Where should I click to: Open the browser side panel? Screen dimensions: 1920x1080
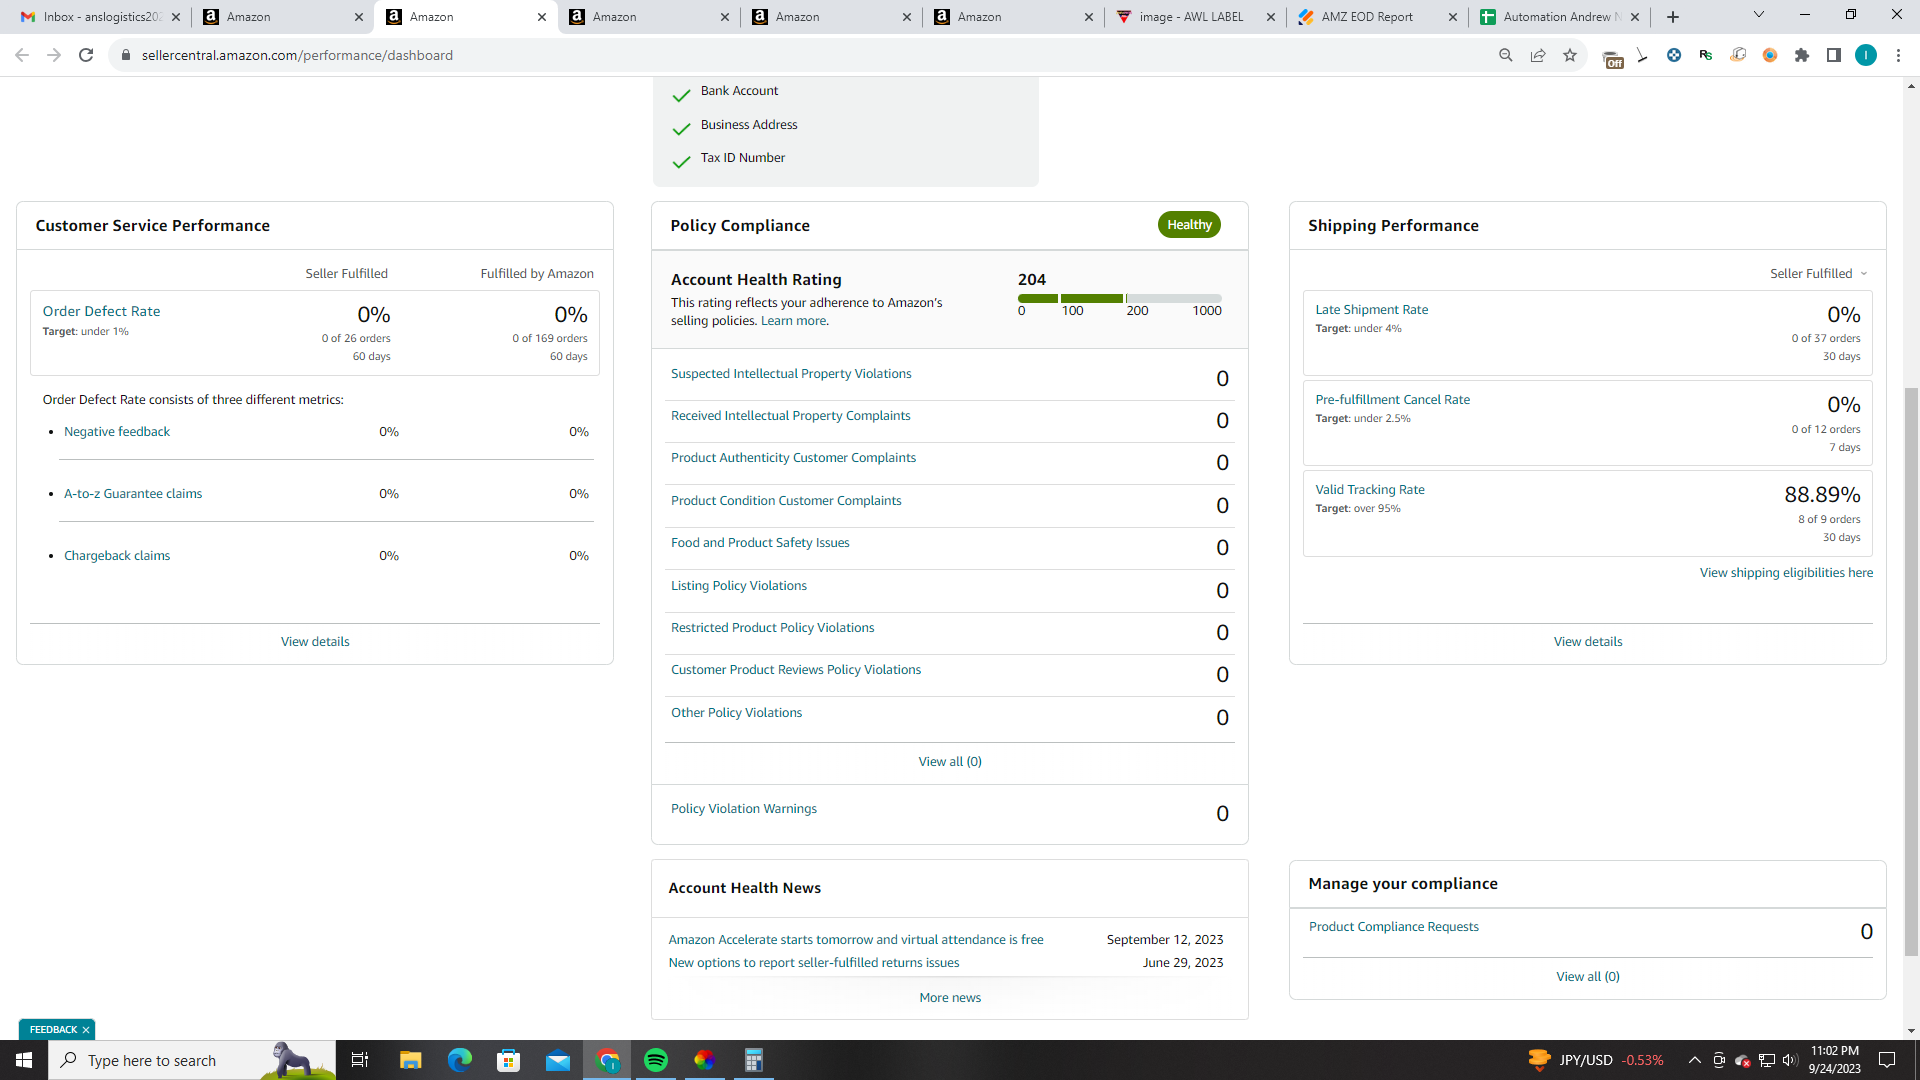pos(1834,55)
